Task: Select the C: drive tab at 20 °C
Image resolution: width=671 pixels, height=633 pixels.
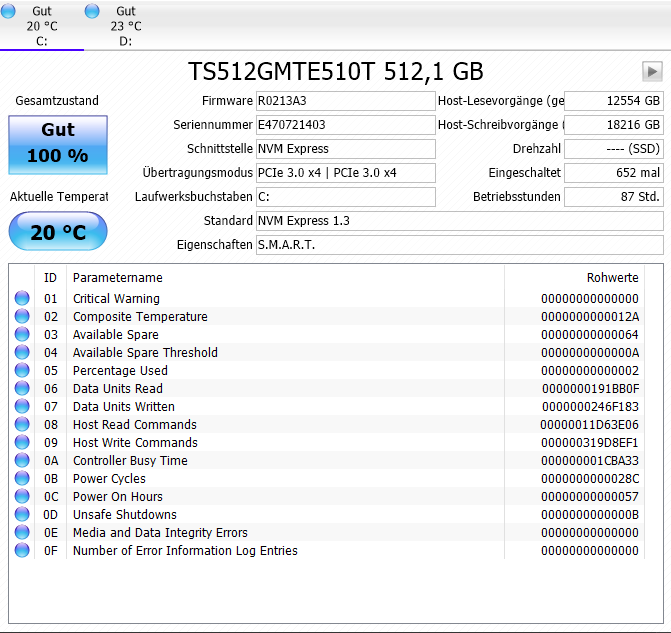Action: point(42,26)
